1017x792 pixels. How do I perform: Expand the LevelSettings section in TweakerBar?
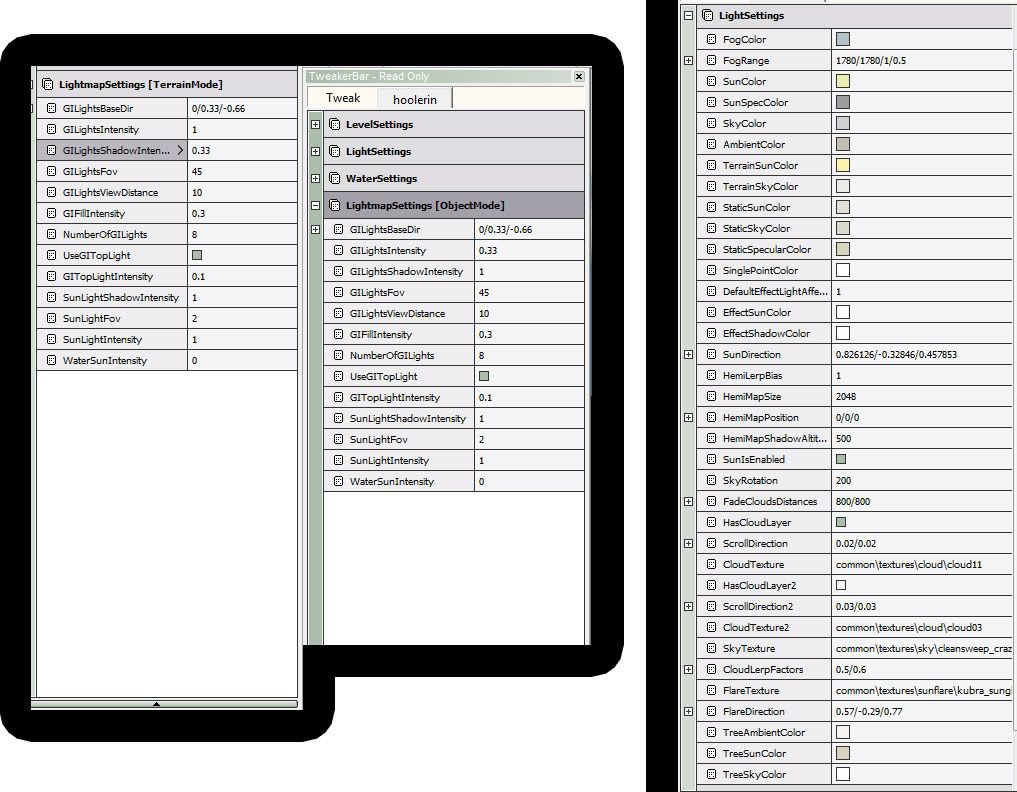pos(316,125)
